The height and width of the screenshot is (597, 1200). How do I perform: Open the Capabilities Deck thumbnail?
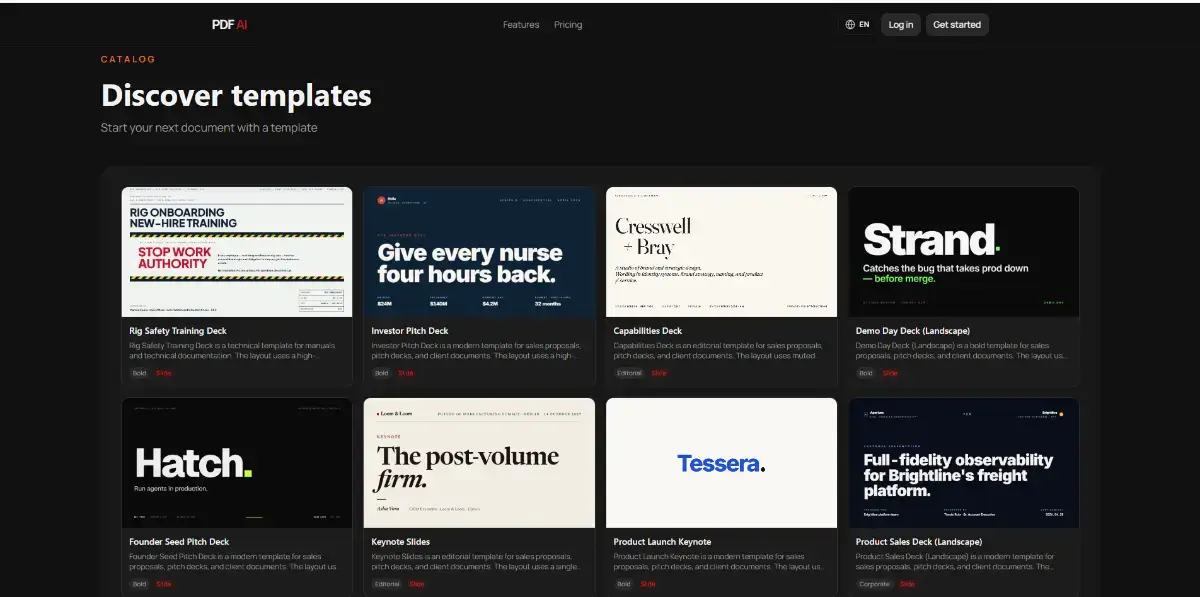722,252
